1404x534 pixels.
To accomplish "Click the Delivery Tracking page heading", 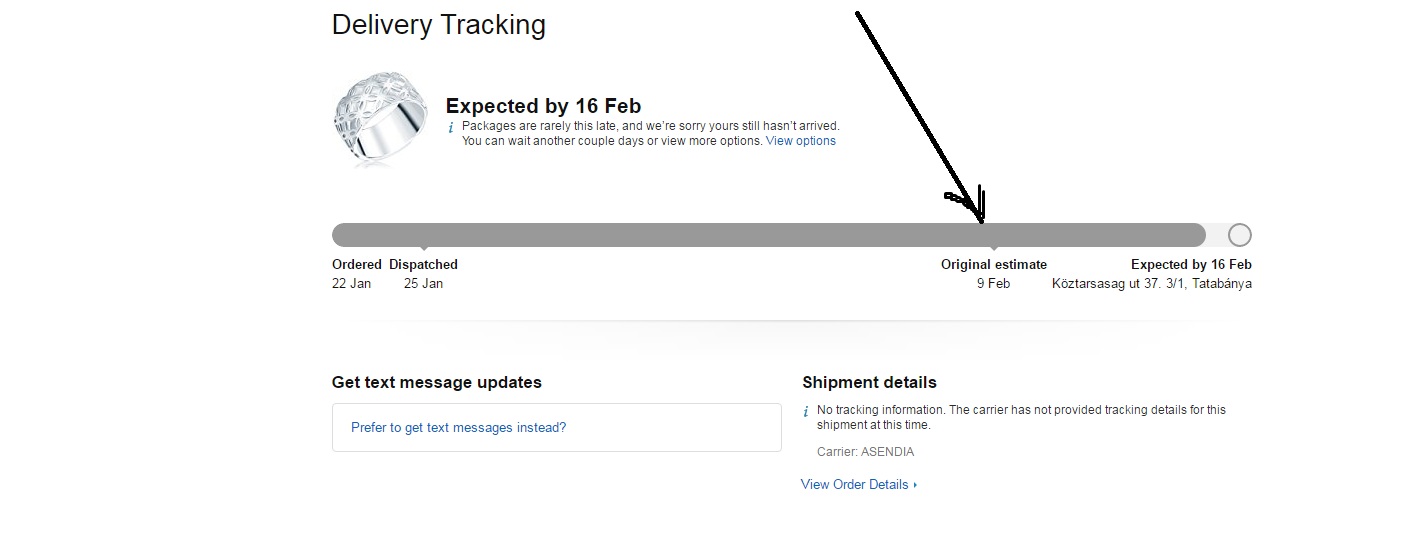I will [x=438, y=25].
